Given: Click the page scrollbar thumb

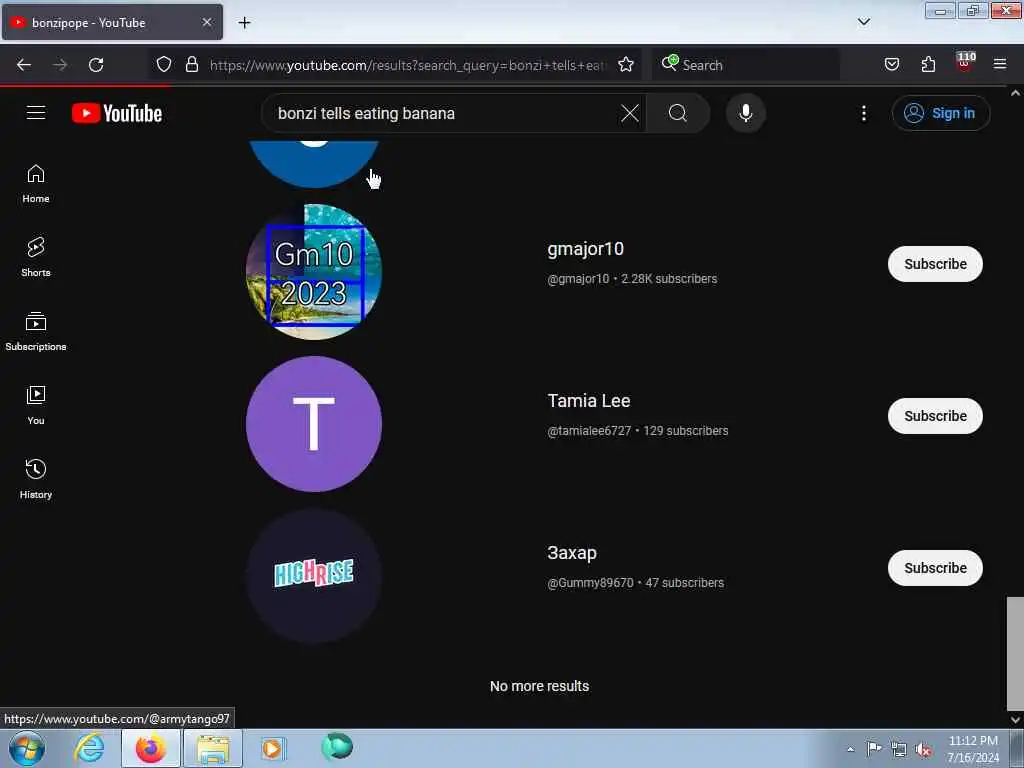Looking at the screenshot, I should pyautogui.click(x=1015, y=653).
